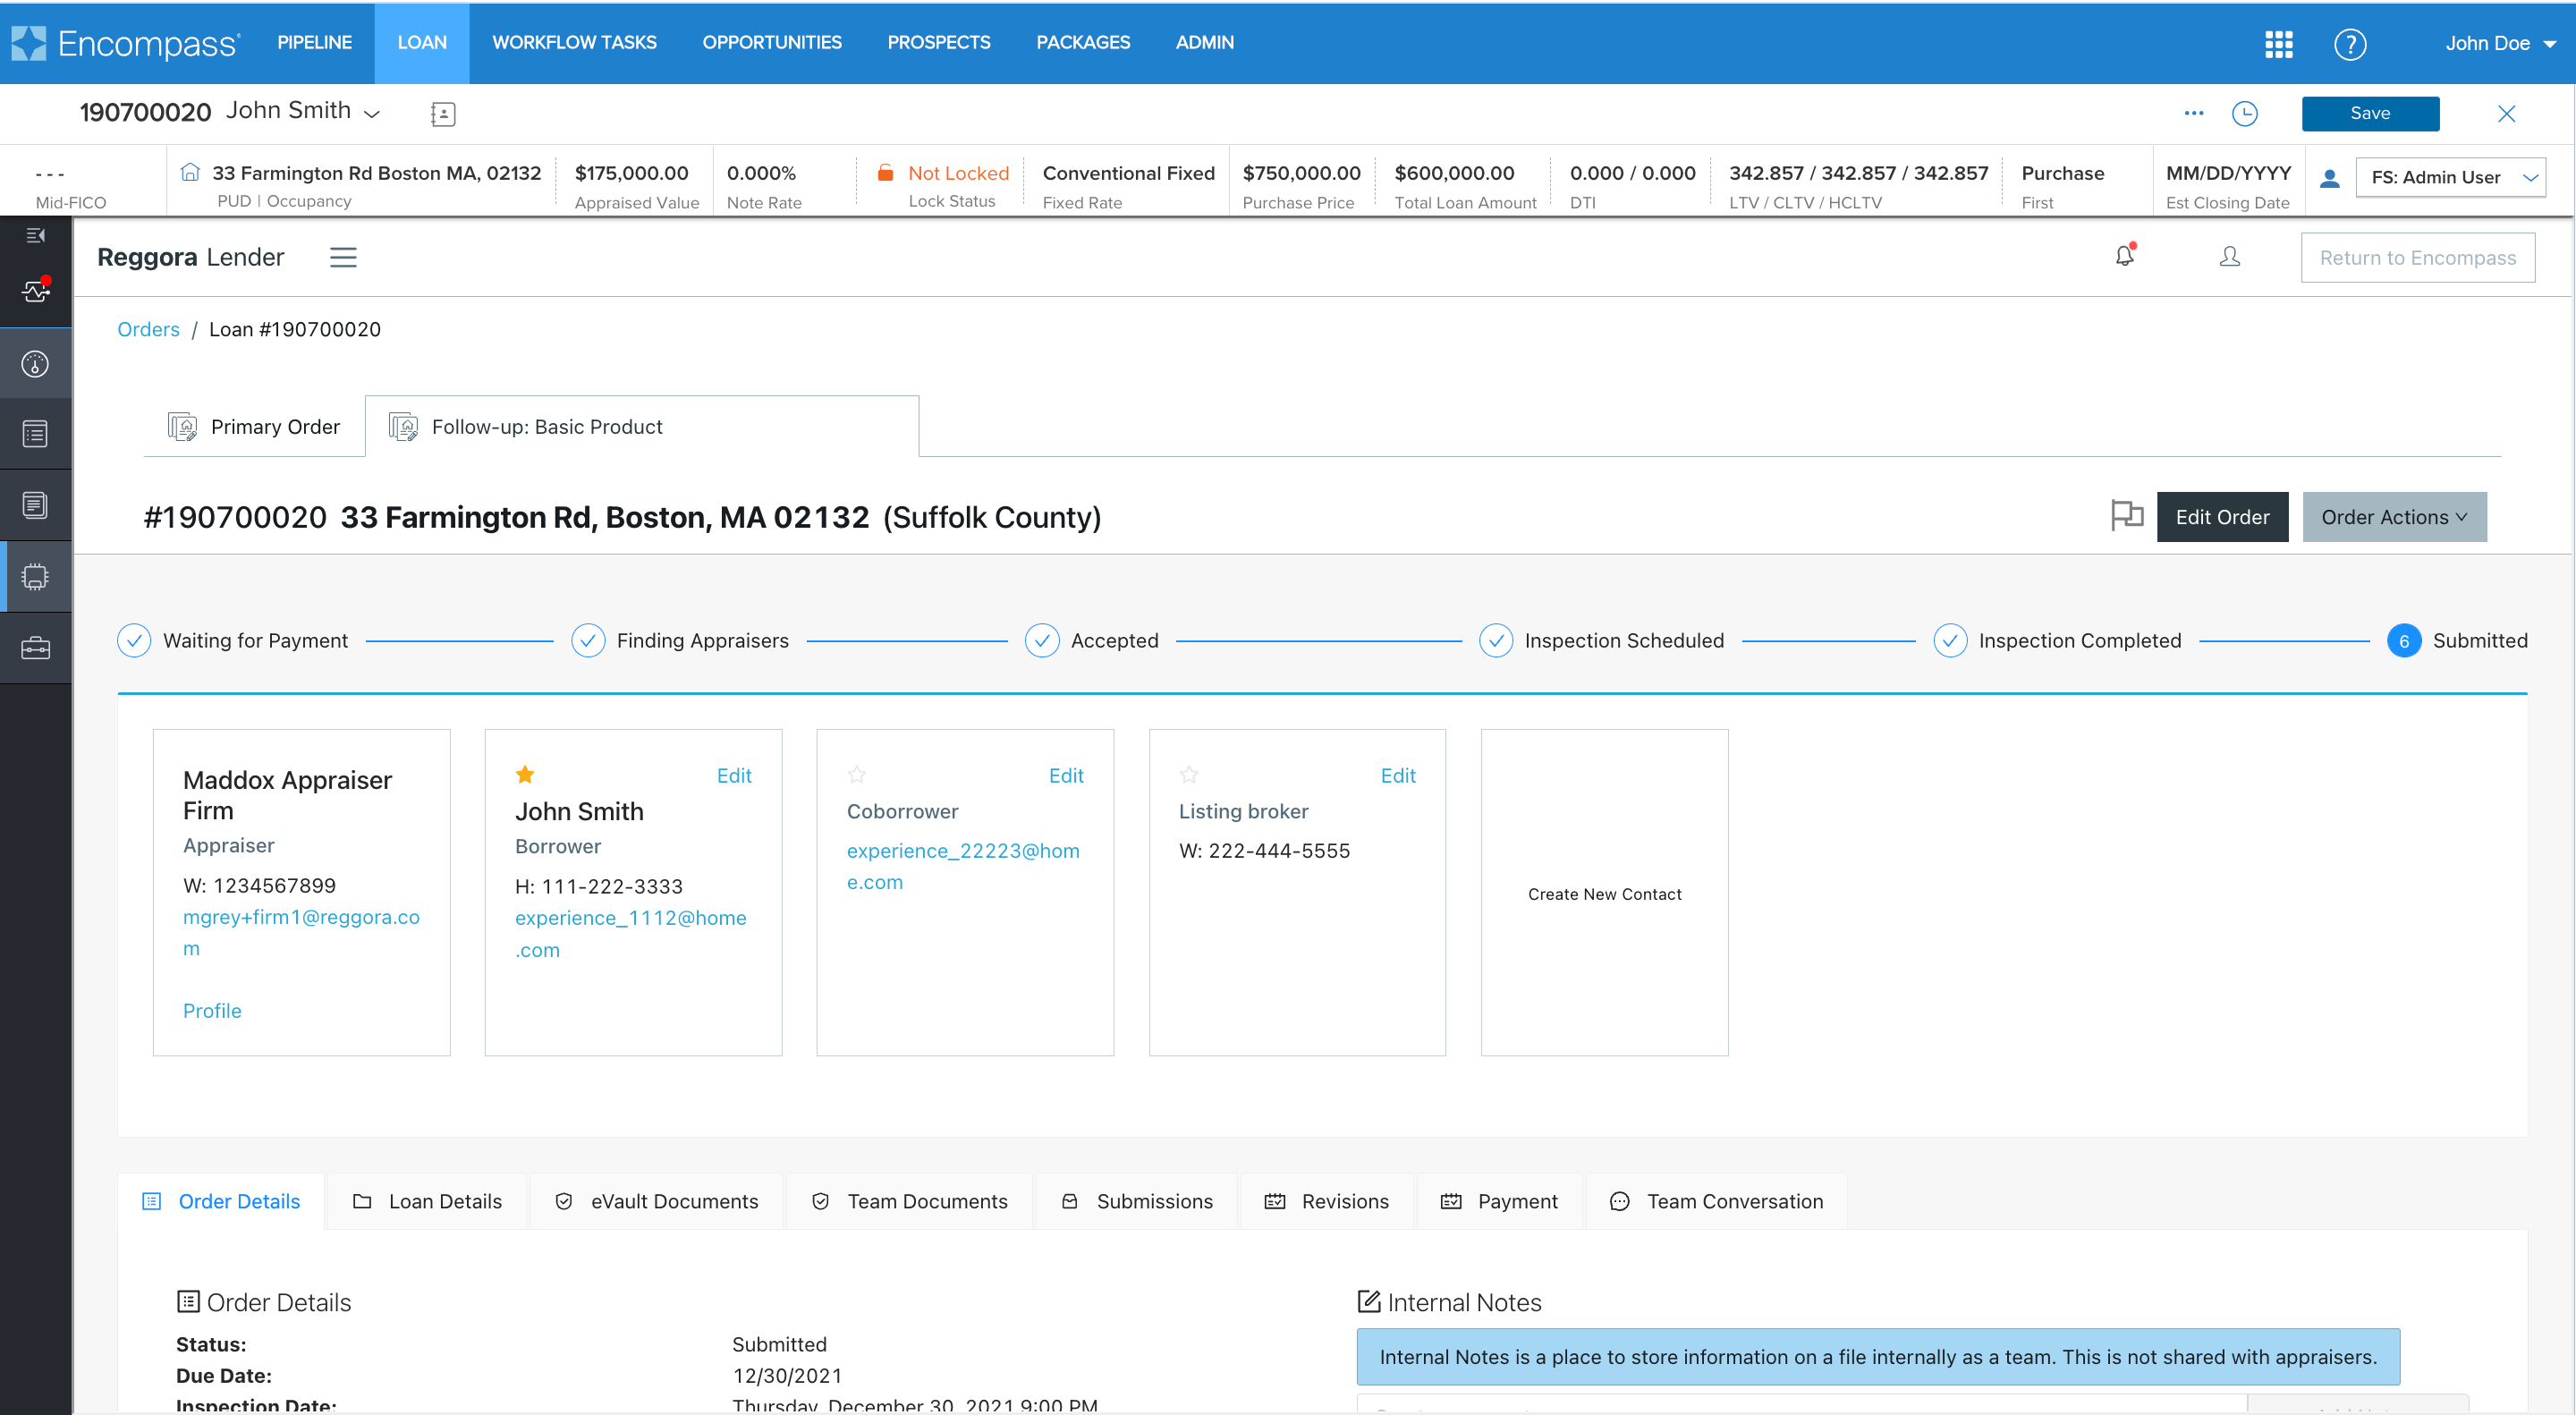Screen dimensions: 2576x1415
Task: Close the loan with the X icon
Action: [x=2505, y=113]
